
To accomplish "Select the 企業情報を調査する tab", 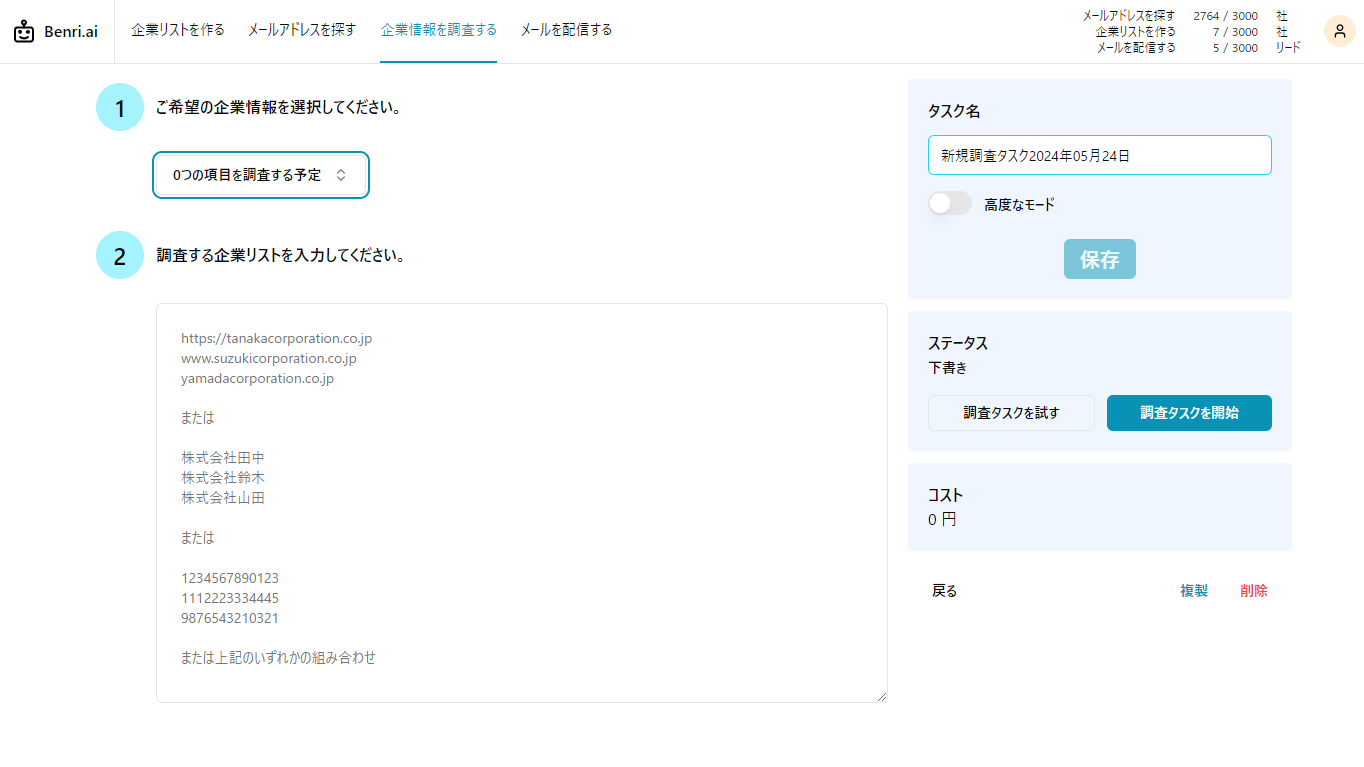I will pyautogui.click(x=438, y=30).
